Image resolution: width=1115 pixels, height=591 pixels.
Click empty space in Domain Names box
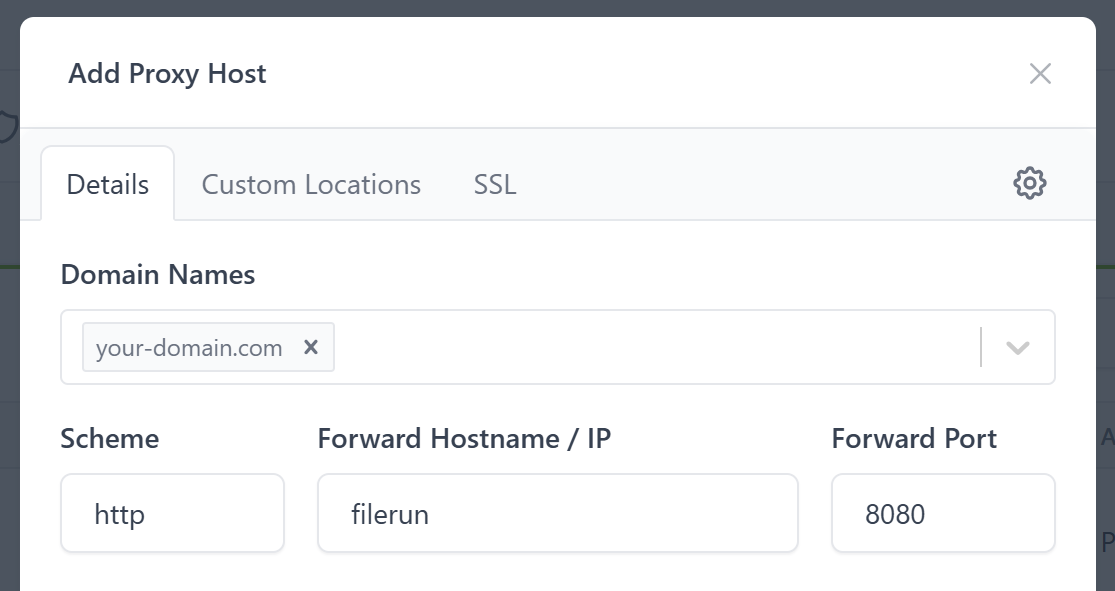(650, 348)
